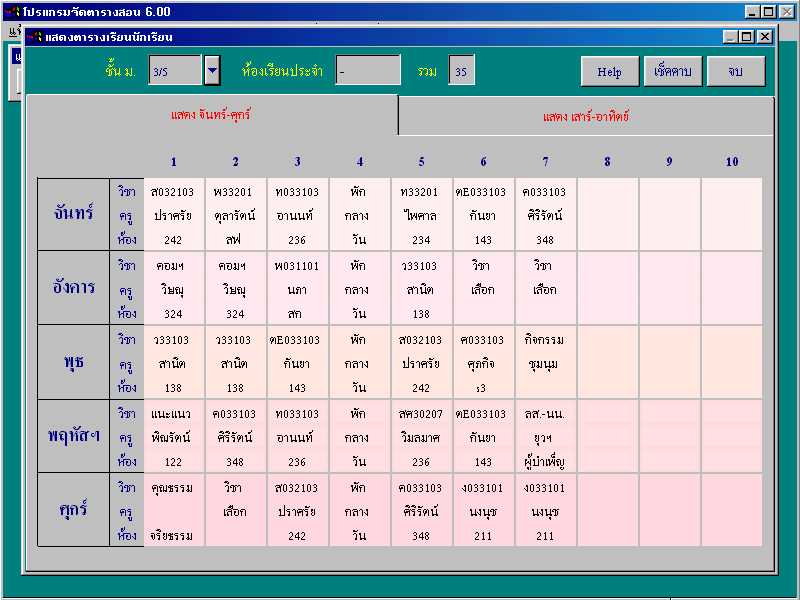Maximize the inner timetable window

coord(747,37)
